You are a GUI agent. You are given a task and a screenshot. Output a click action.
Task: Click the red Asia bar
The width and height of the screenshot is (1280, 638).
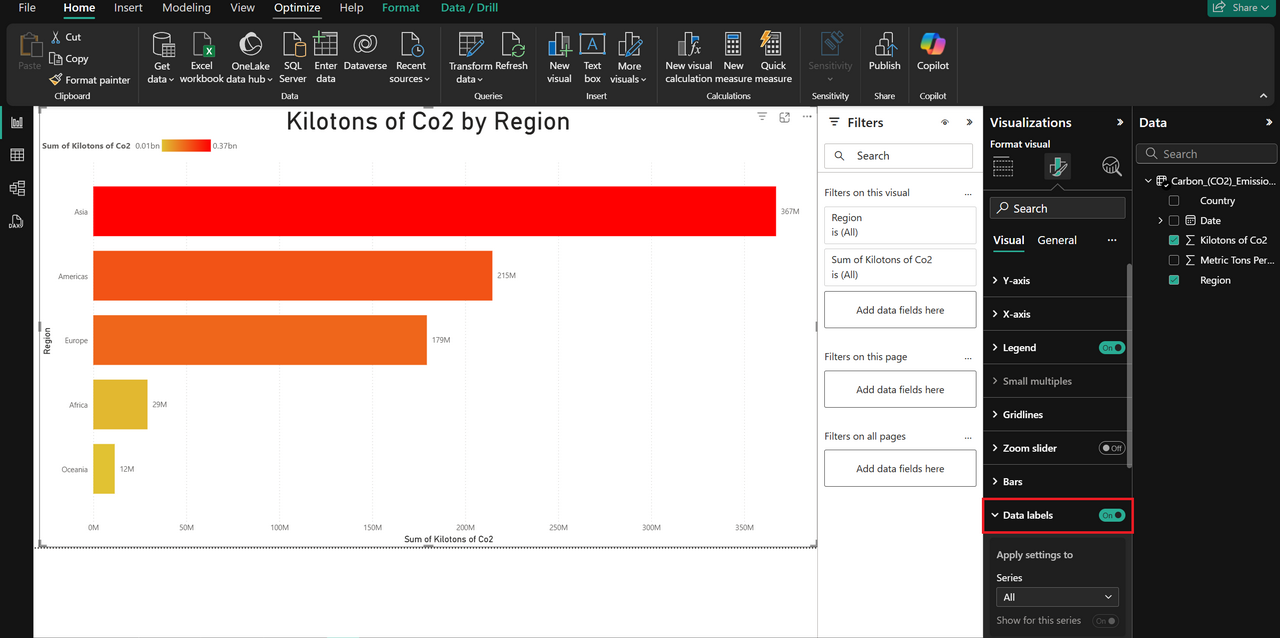434,211
